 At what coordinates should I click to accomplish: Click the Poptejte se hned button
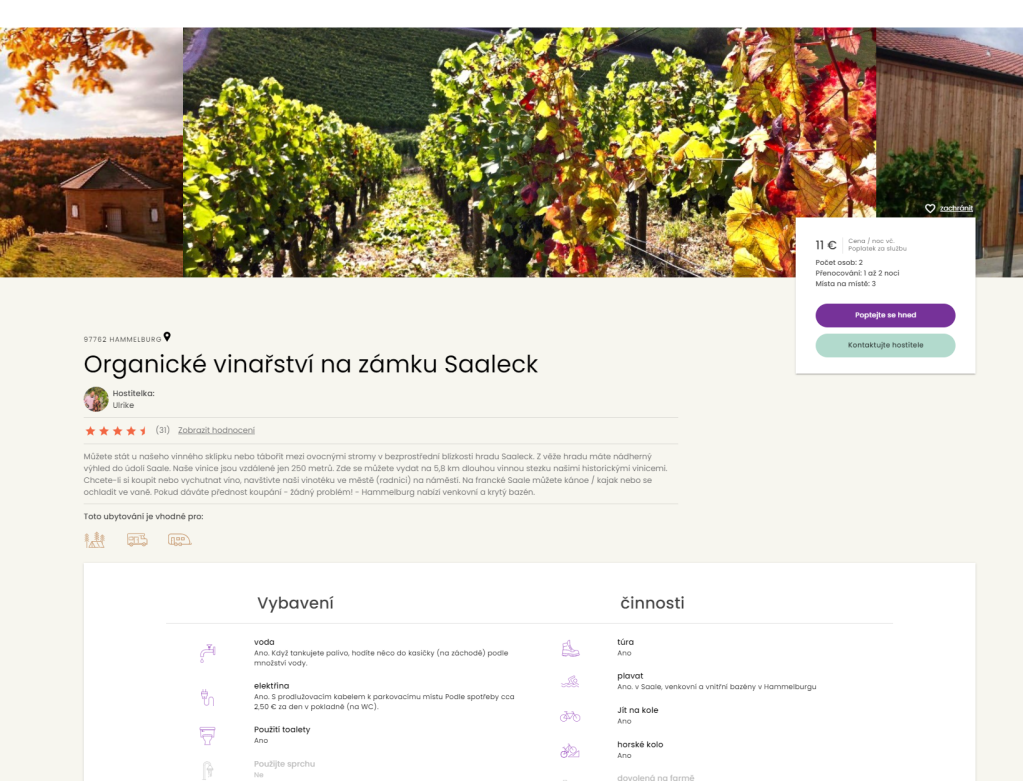pyautogui.click(x=885, y=315)
